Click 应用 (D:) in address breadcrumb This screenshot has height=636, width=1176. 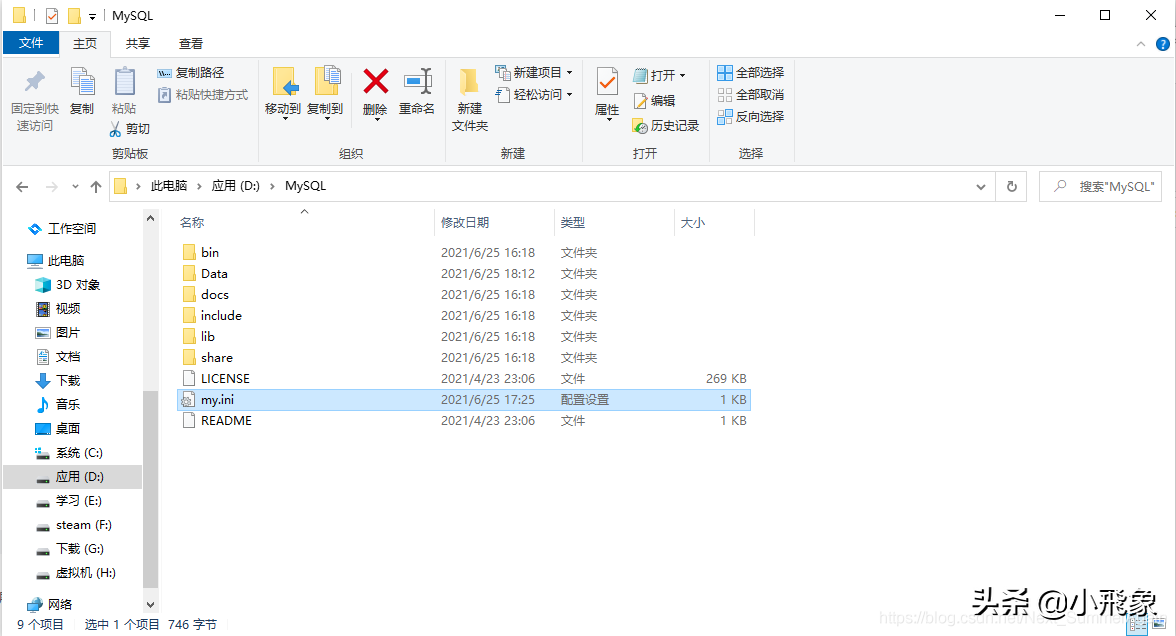coord(236,186)
